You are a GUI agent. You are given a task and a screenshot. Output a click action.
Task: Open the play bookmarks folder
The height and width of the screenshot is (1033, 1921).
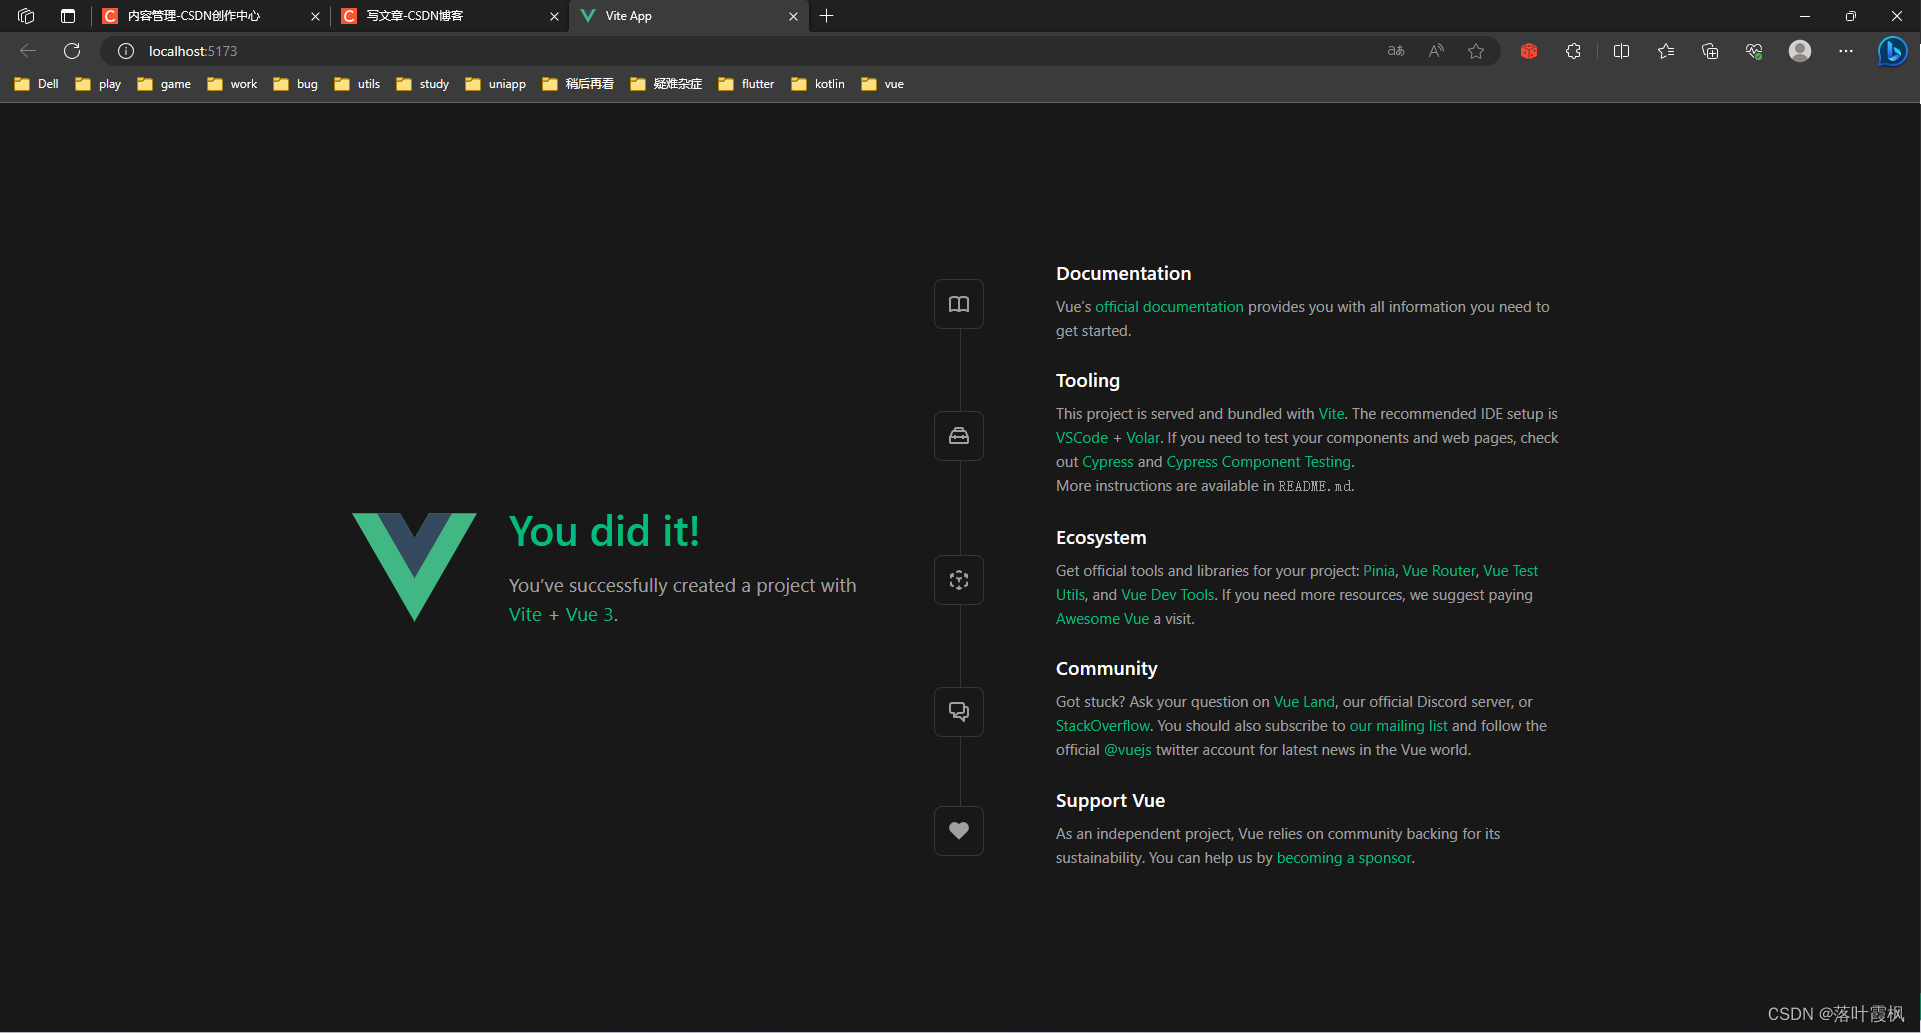tap(98, 84)
